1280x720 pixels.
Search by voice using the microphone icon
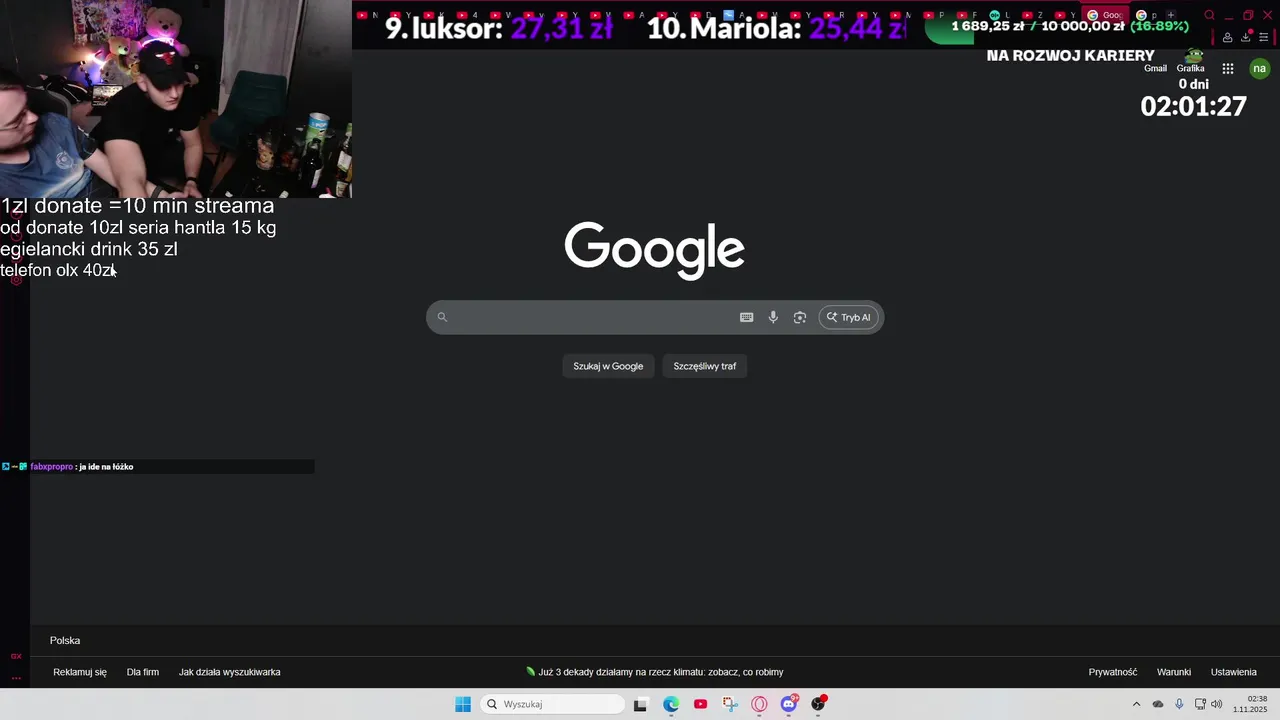point(773,317)
